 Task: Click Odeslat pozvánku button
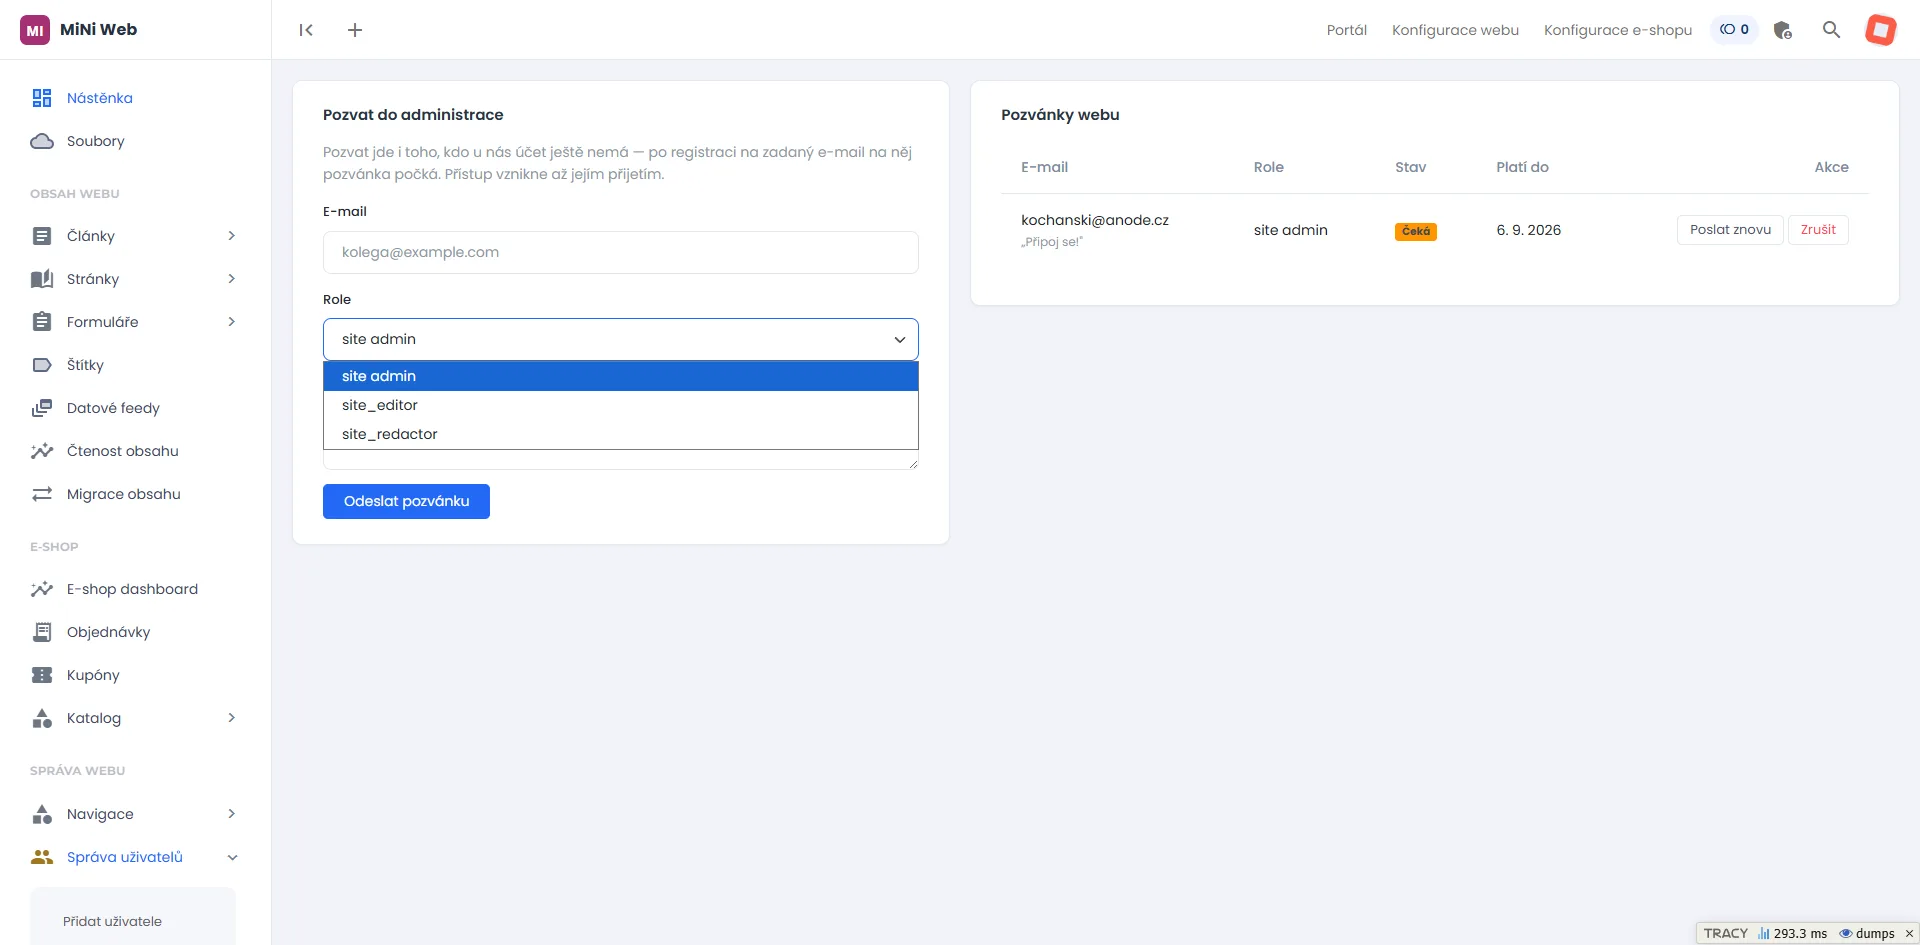[406, 501]
